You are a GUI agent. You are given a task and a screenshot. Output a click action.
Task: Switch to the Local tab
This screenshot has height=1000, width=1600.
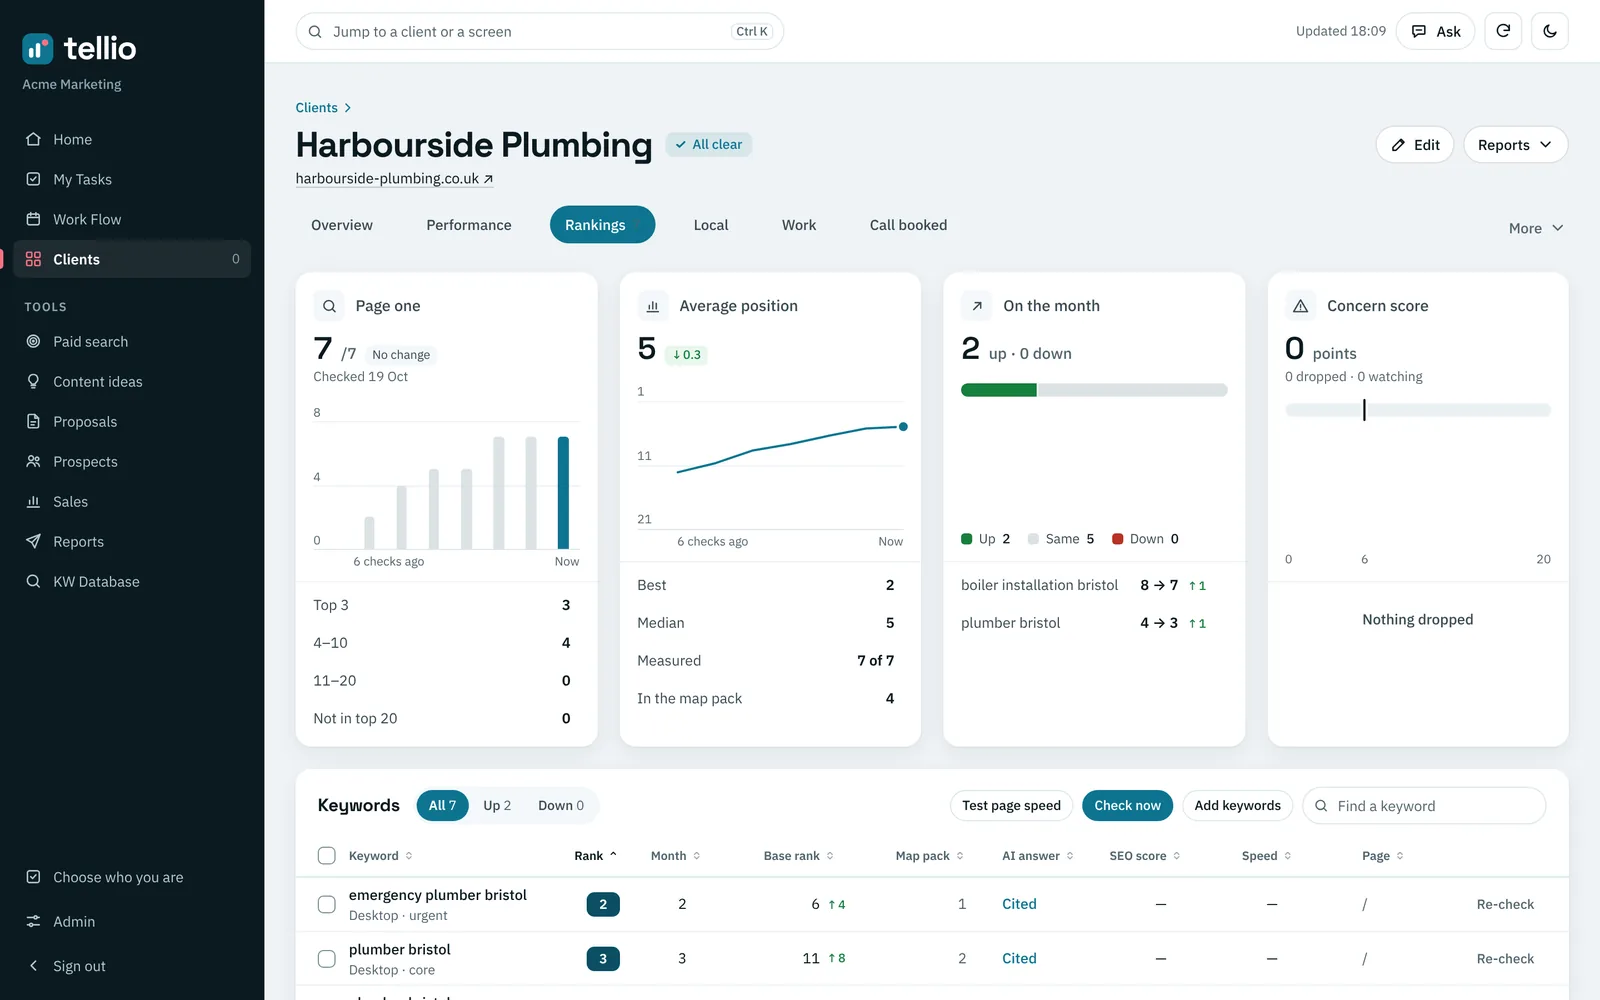[x=711, y=225]
